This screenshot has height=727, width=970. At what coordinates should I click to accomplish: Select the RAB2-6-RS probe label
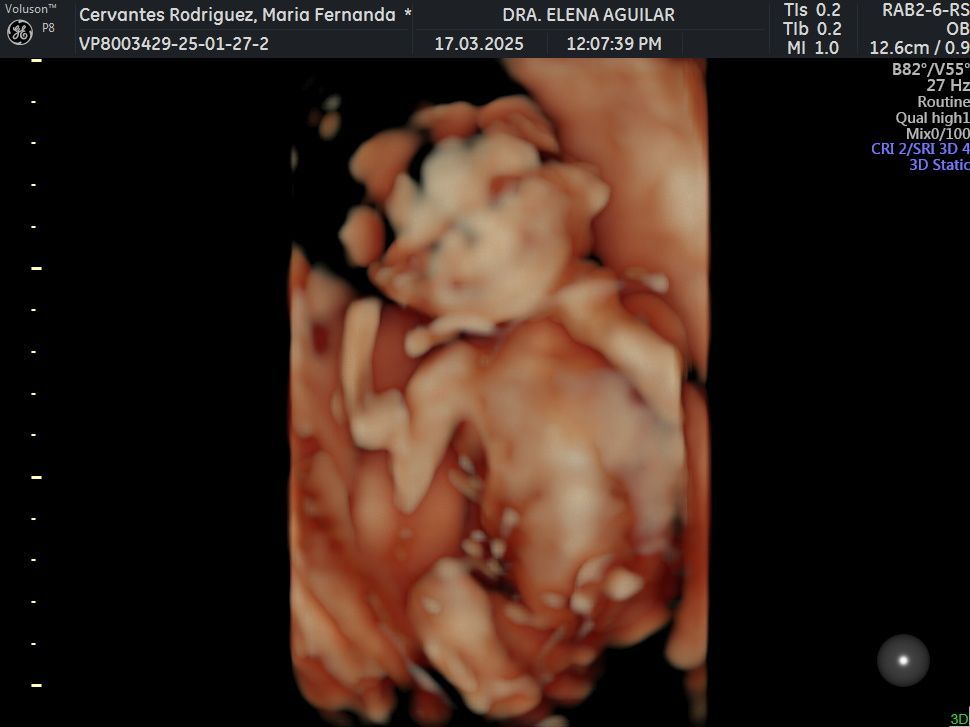tap(925, 10)
